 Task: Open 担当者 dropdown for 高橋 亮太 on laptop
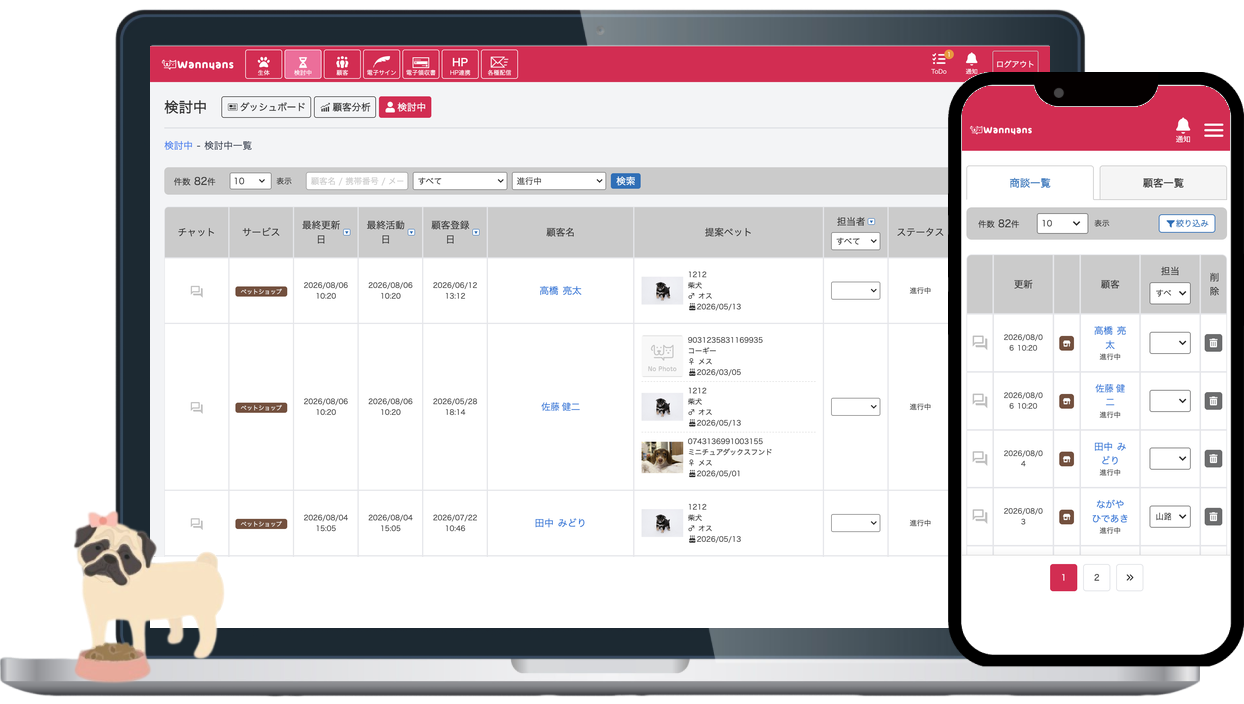855,291
